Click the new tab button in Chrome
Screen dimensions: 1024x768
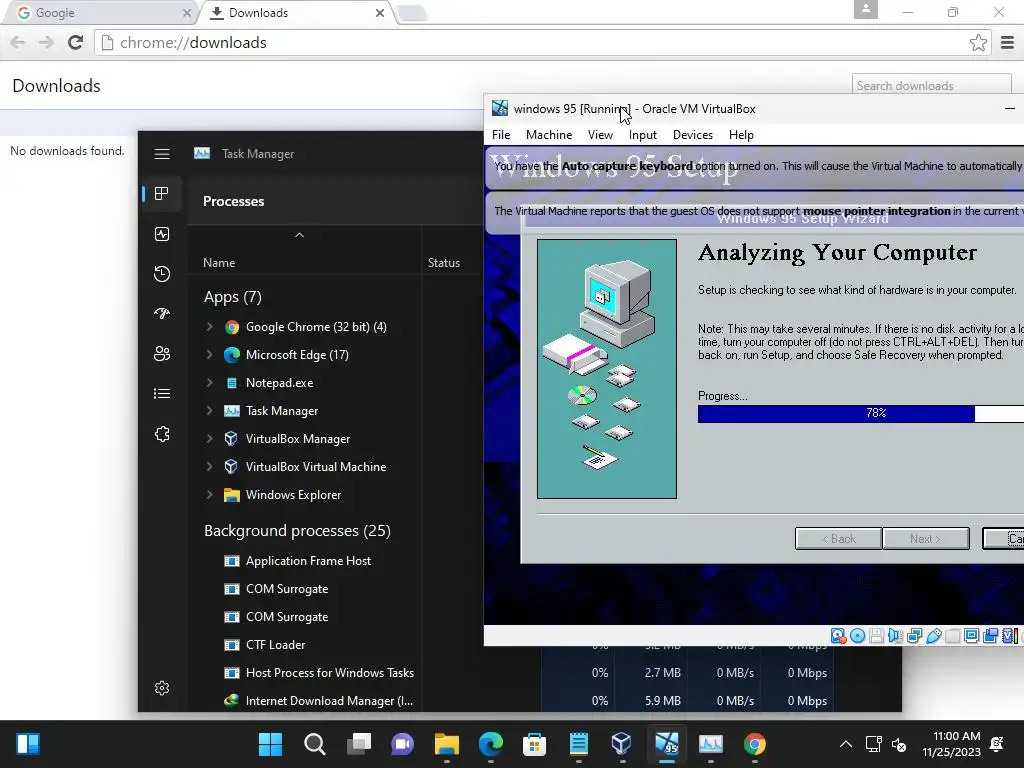coord(412,13)
